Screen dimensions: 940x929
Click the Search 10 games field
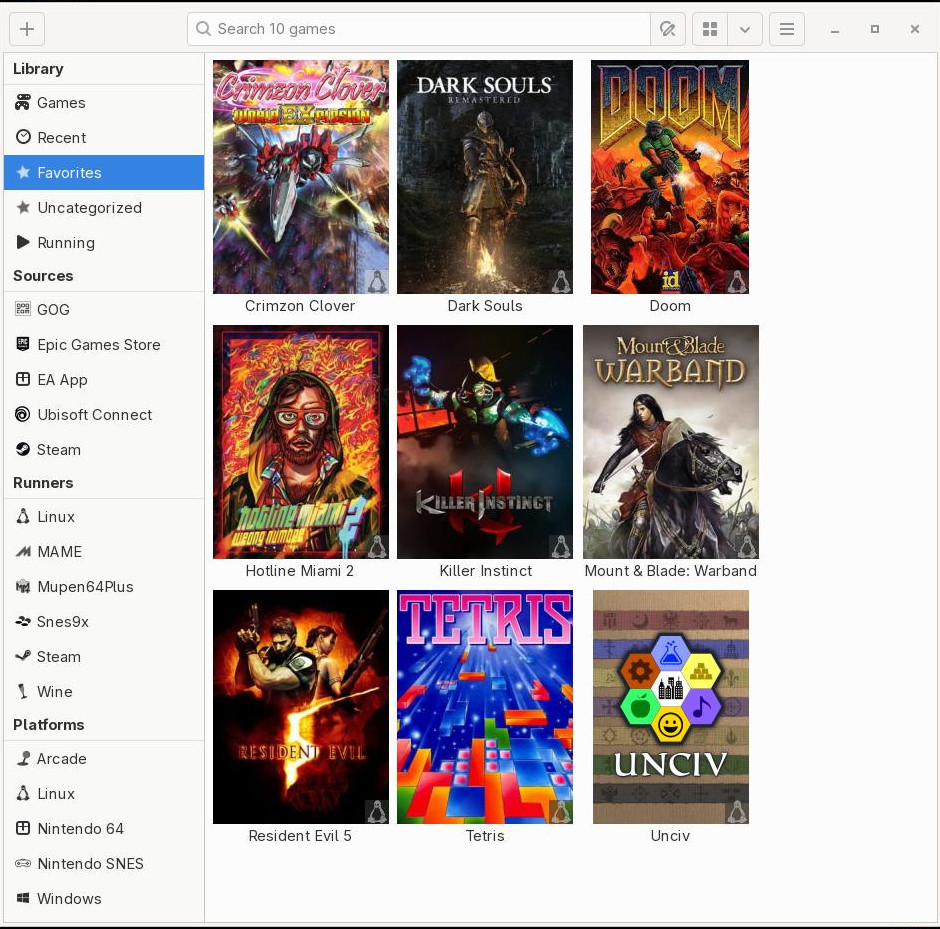(x=418, y=29)
